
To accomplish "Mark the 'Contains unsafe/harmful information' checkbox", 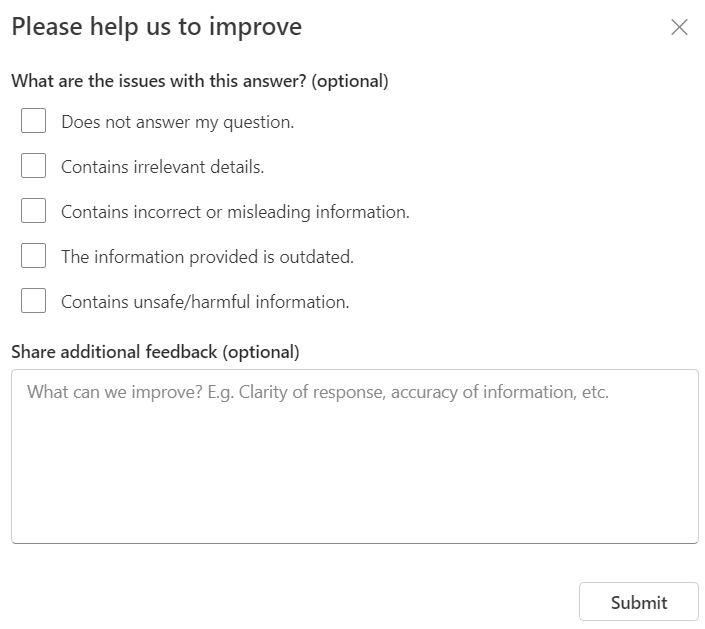I will [x=34, y=301].
